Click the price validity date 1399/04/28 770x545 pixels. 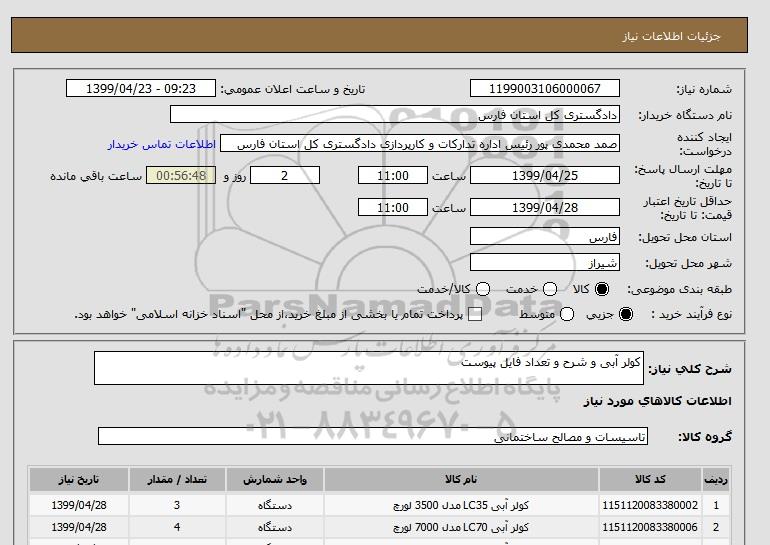545,207
